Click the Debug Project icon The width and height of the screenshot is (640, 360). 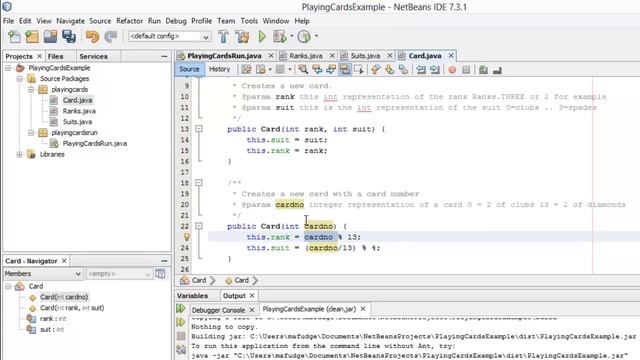280,37
